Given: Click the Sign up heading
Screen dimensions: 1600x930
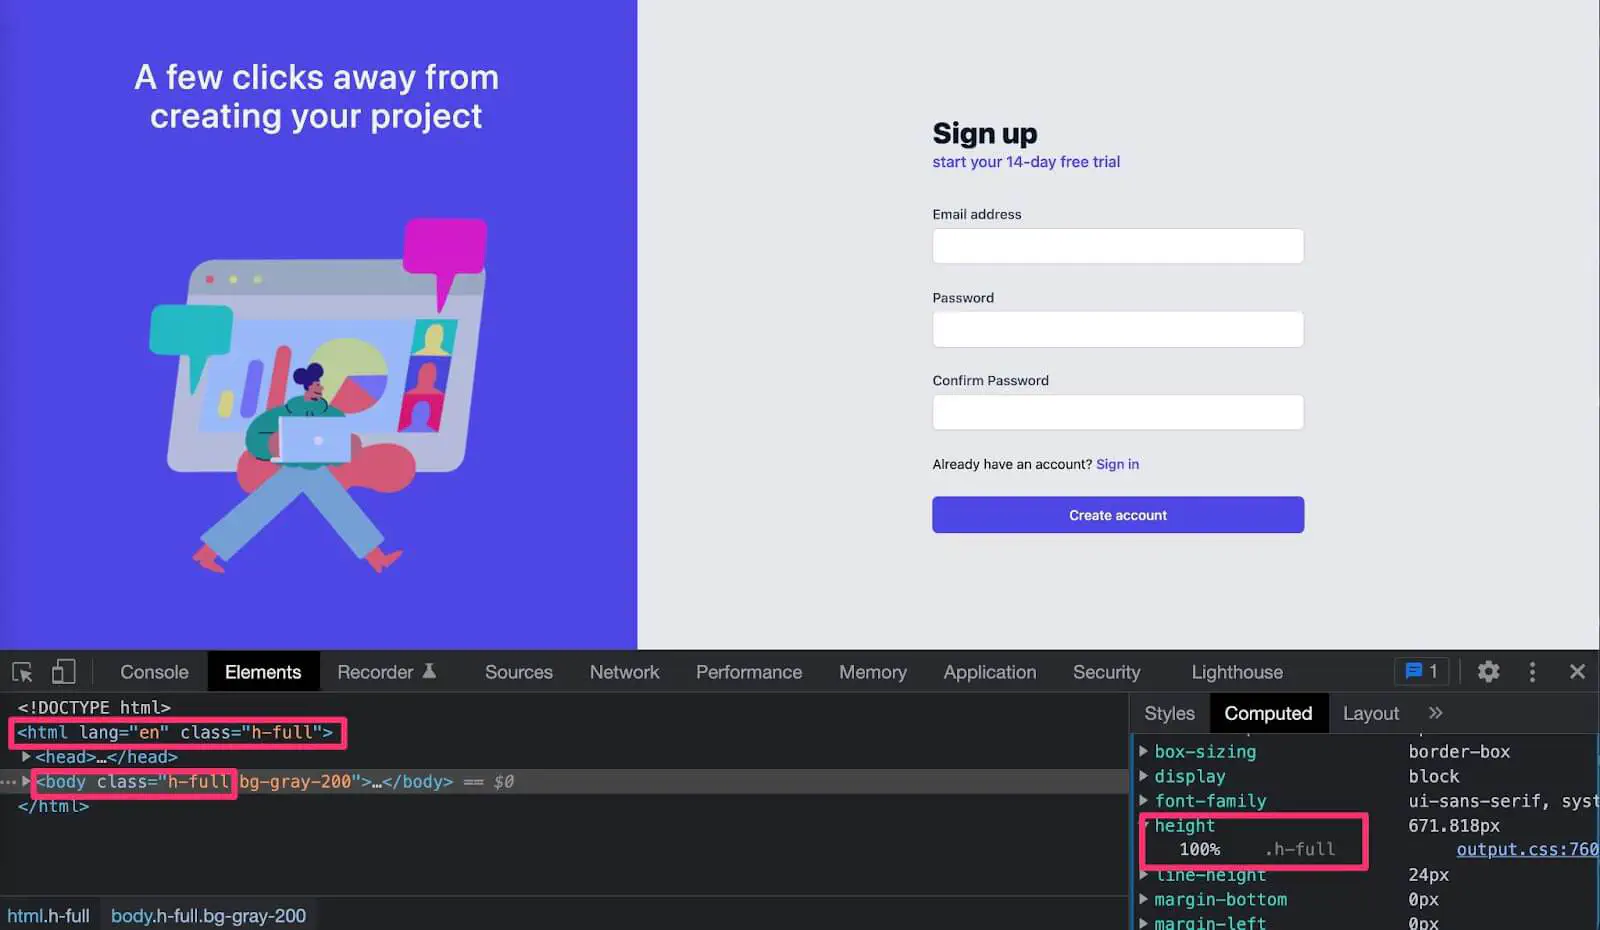Looking at the screenshot, I should click(985, 133).
